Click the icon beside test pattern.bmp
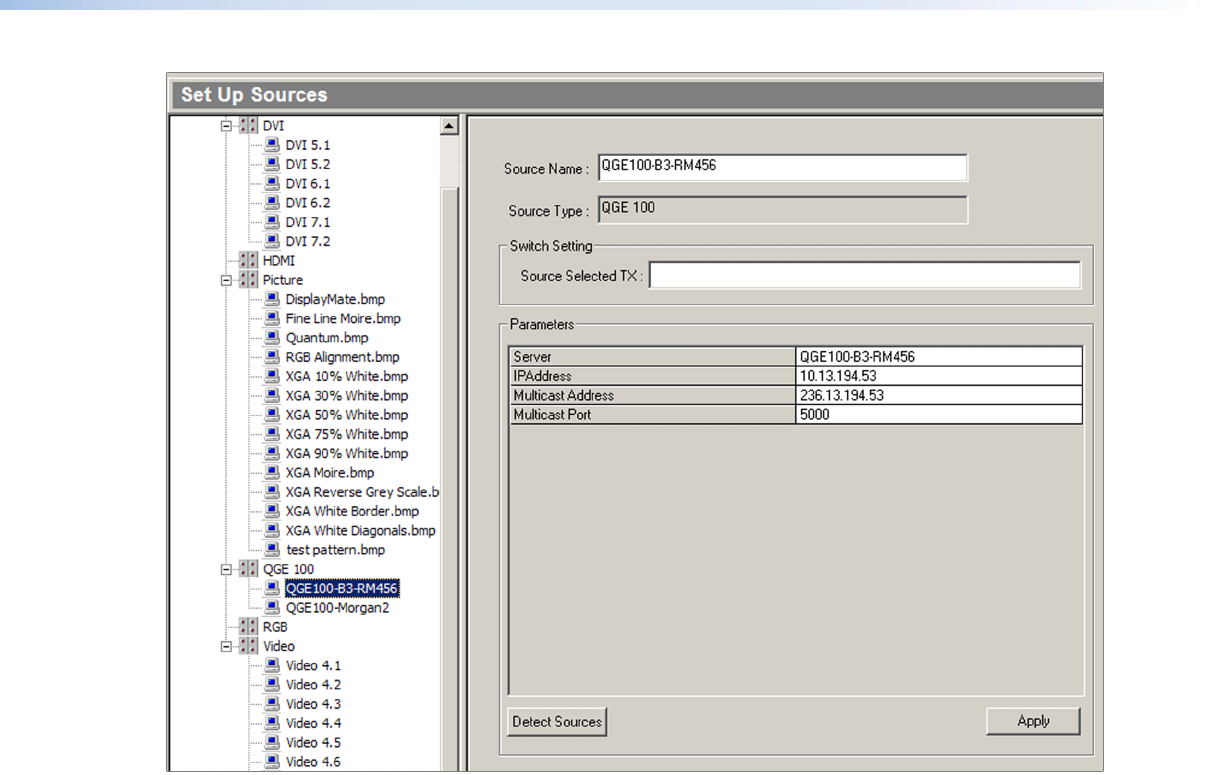This screenshot has height=775, width=1224. click(272, 550)
